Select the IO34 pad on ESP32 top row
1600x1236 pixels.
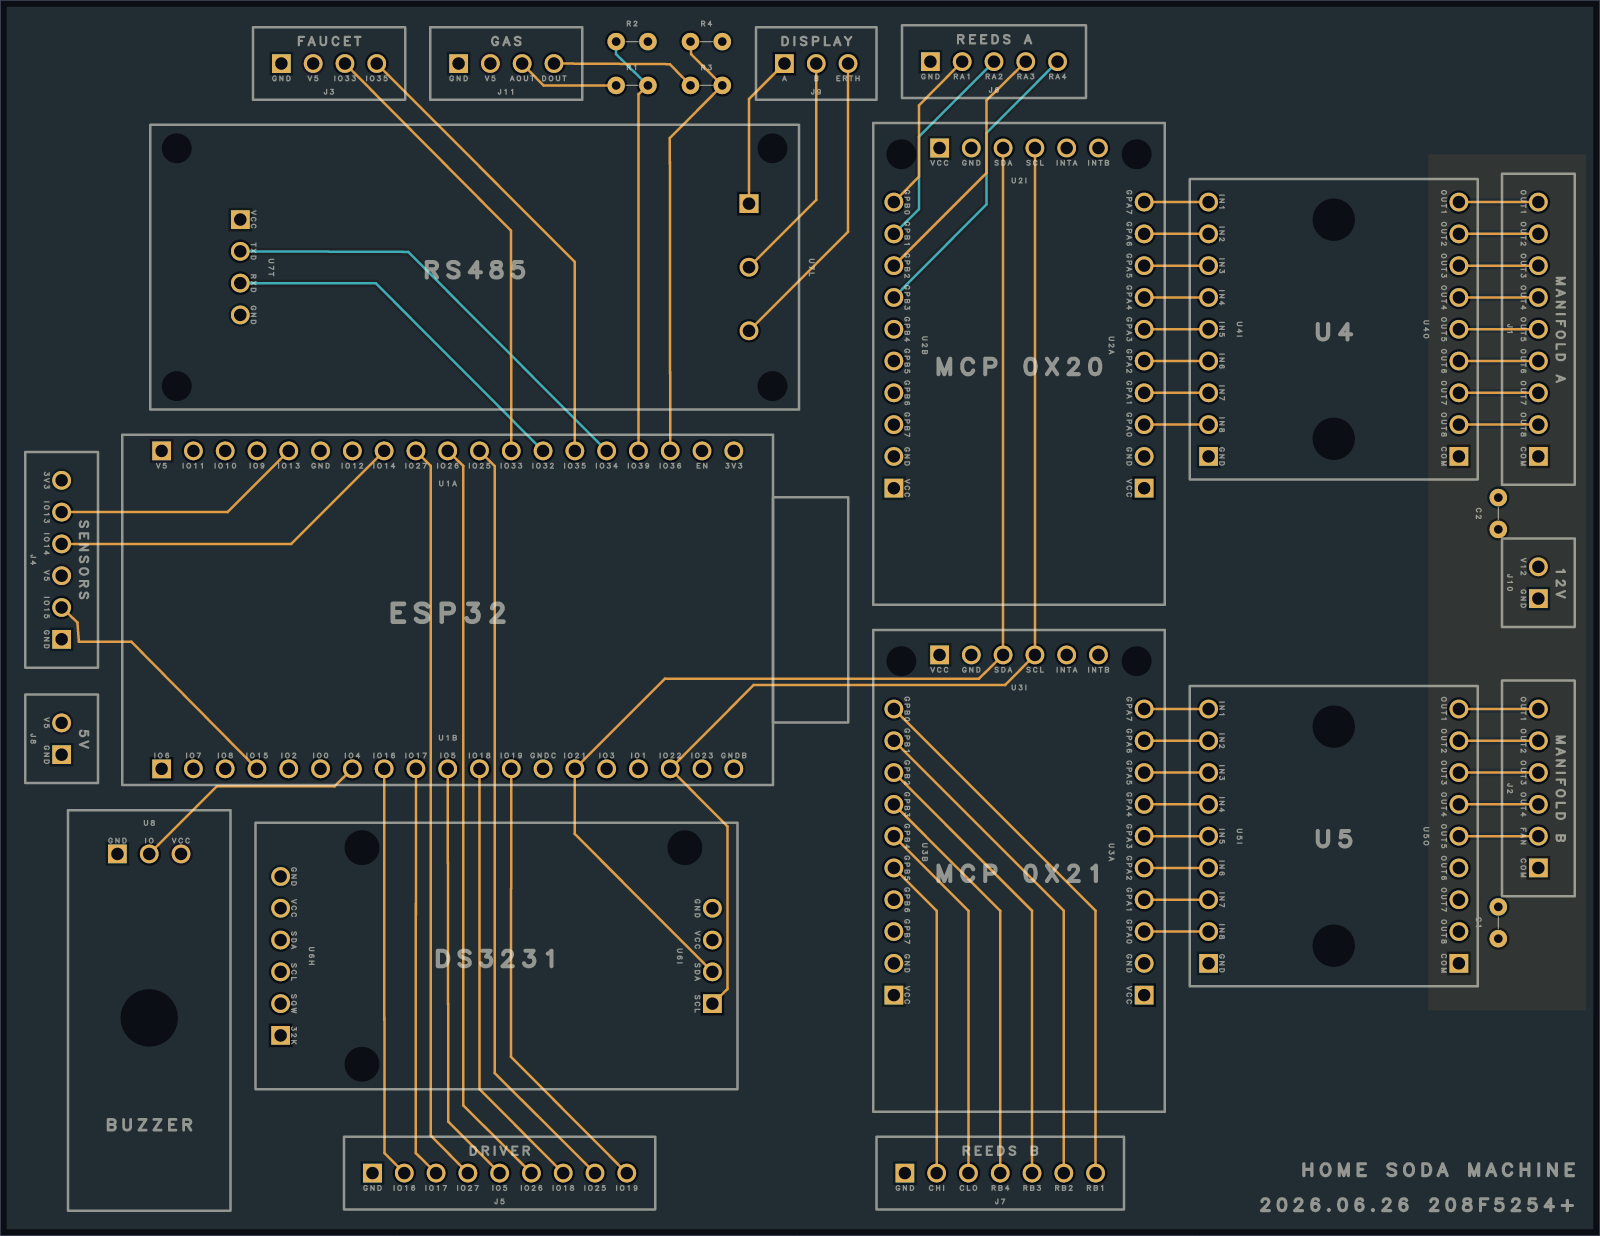606,451
